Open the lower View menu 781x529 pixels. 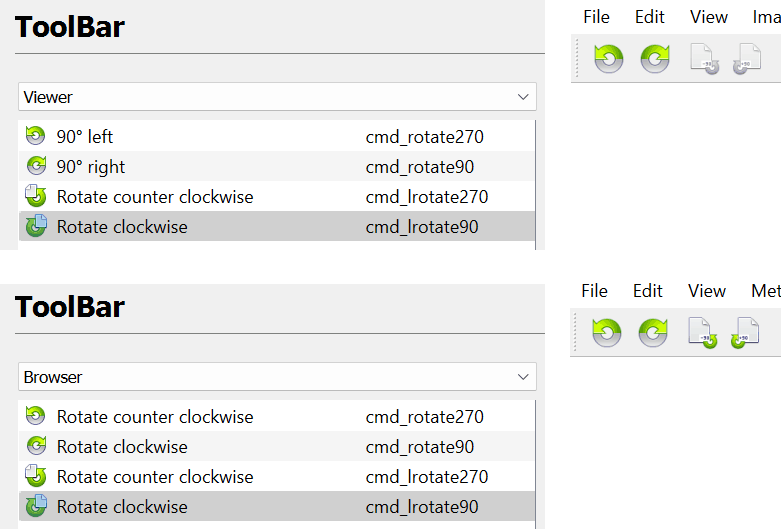tap(707, 291)
